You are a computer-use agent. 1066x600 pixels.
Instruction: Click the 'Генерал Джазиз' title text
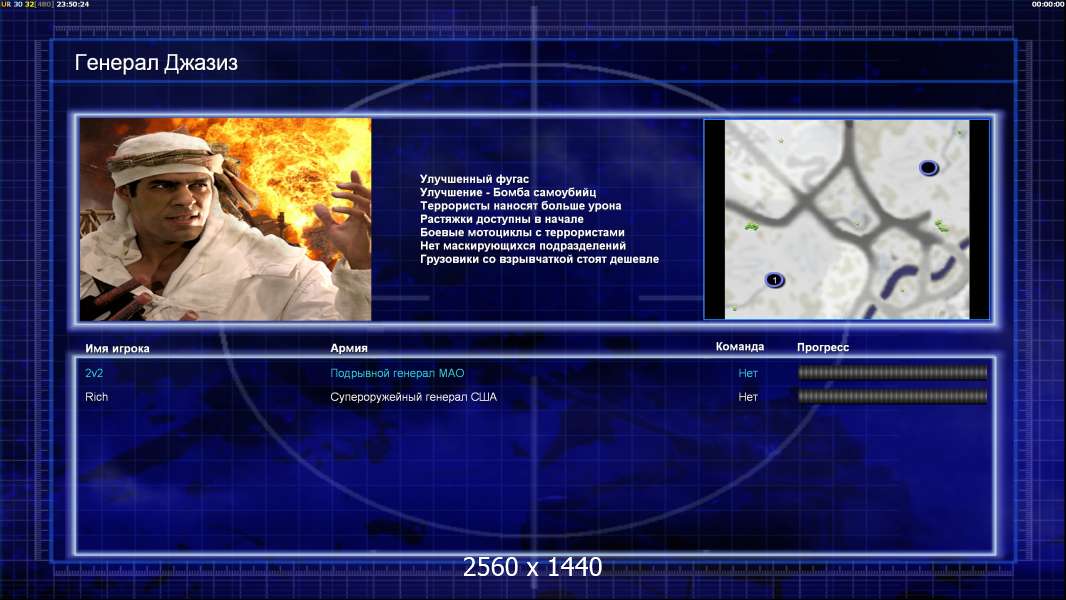point(156,63)
